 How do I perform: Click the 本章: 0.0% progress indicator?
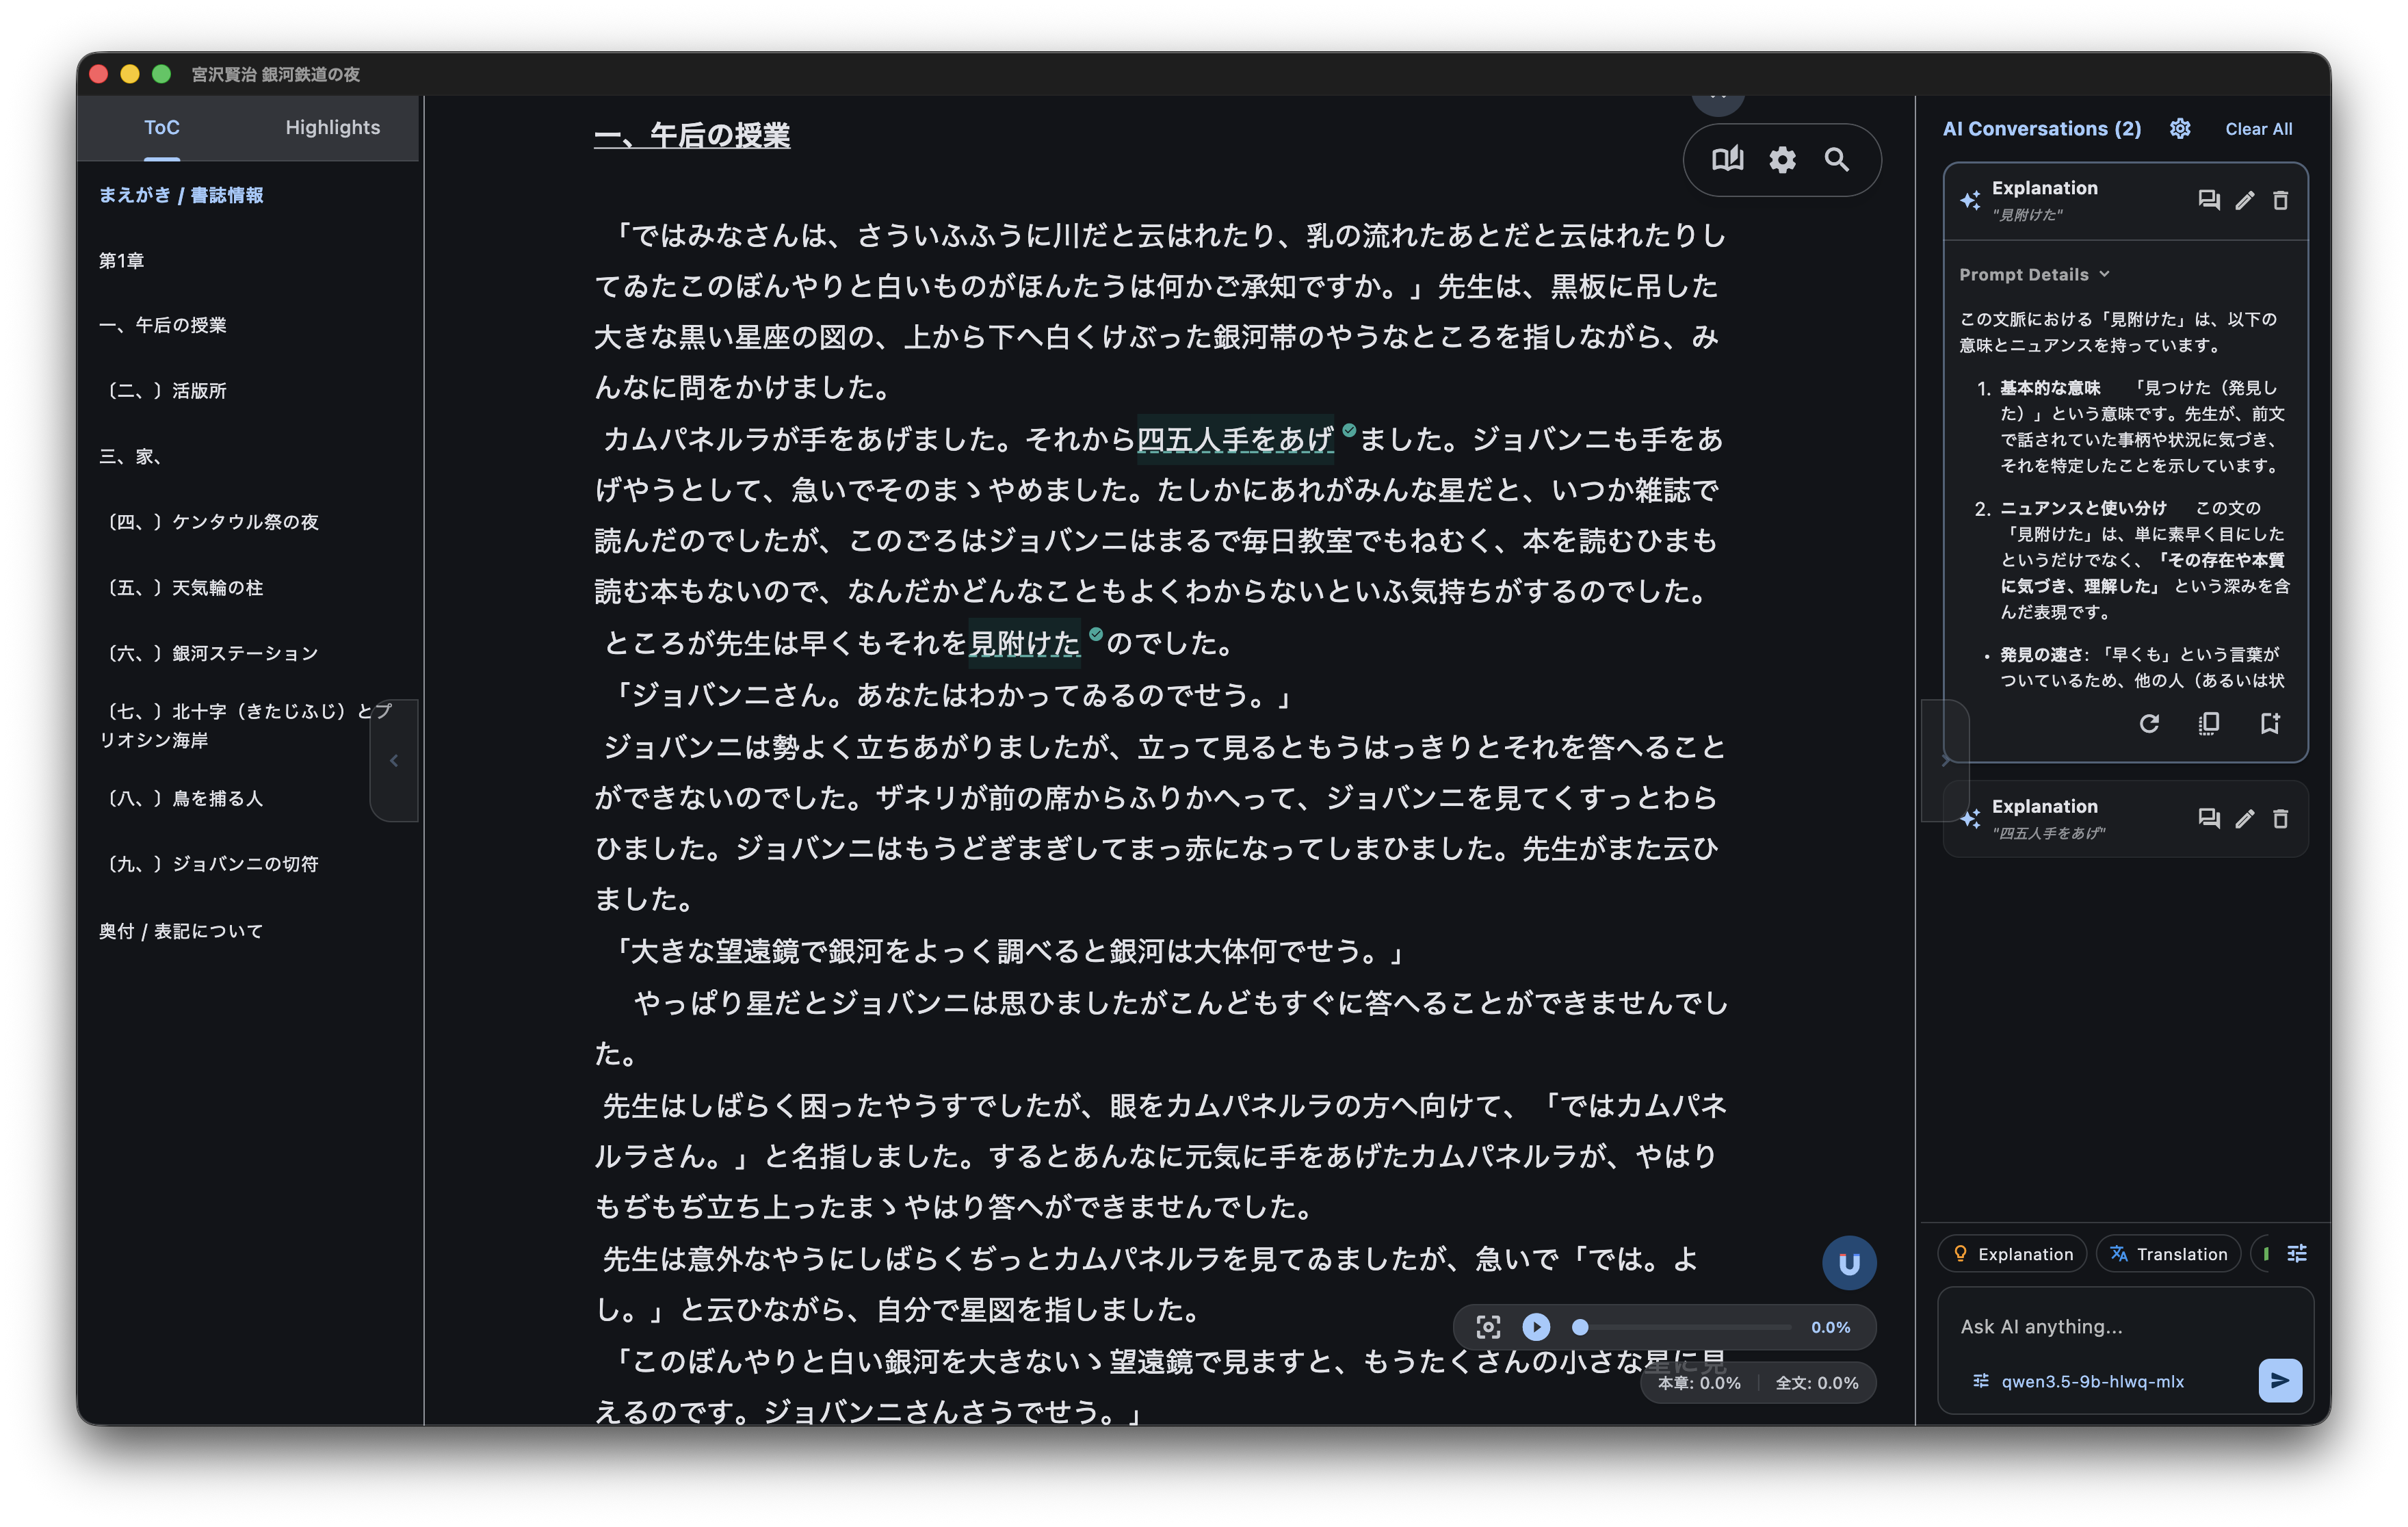pos(1699,1383)
